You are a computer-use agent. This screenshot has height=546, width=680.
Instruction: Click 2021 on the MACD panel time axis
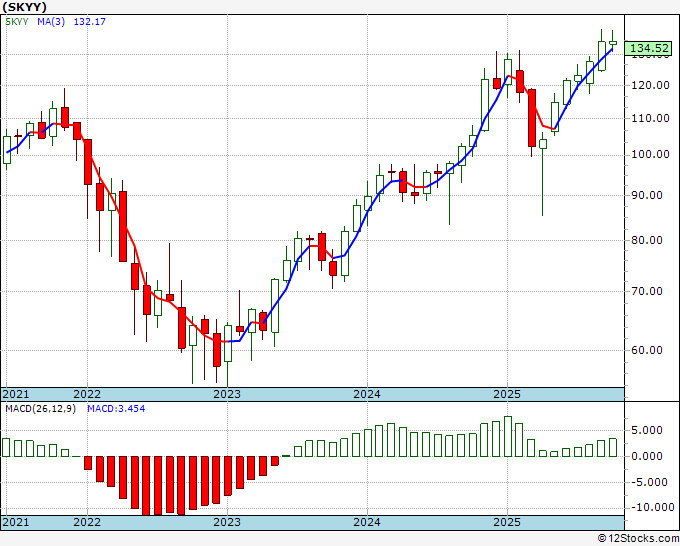16,522
